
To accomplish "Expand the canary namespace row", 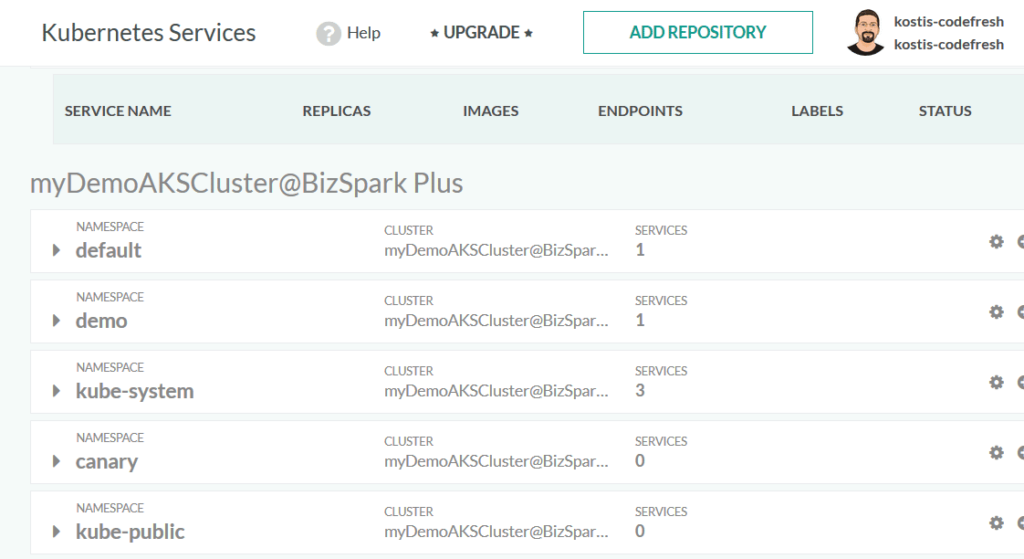I will point(57,462).
